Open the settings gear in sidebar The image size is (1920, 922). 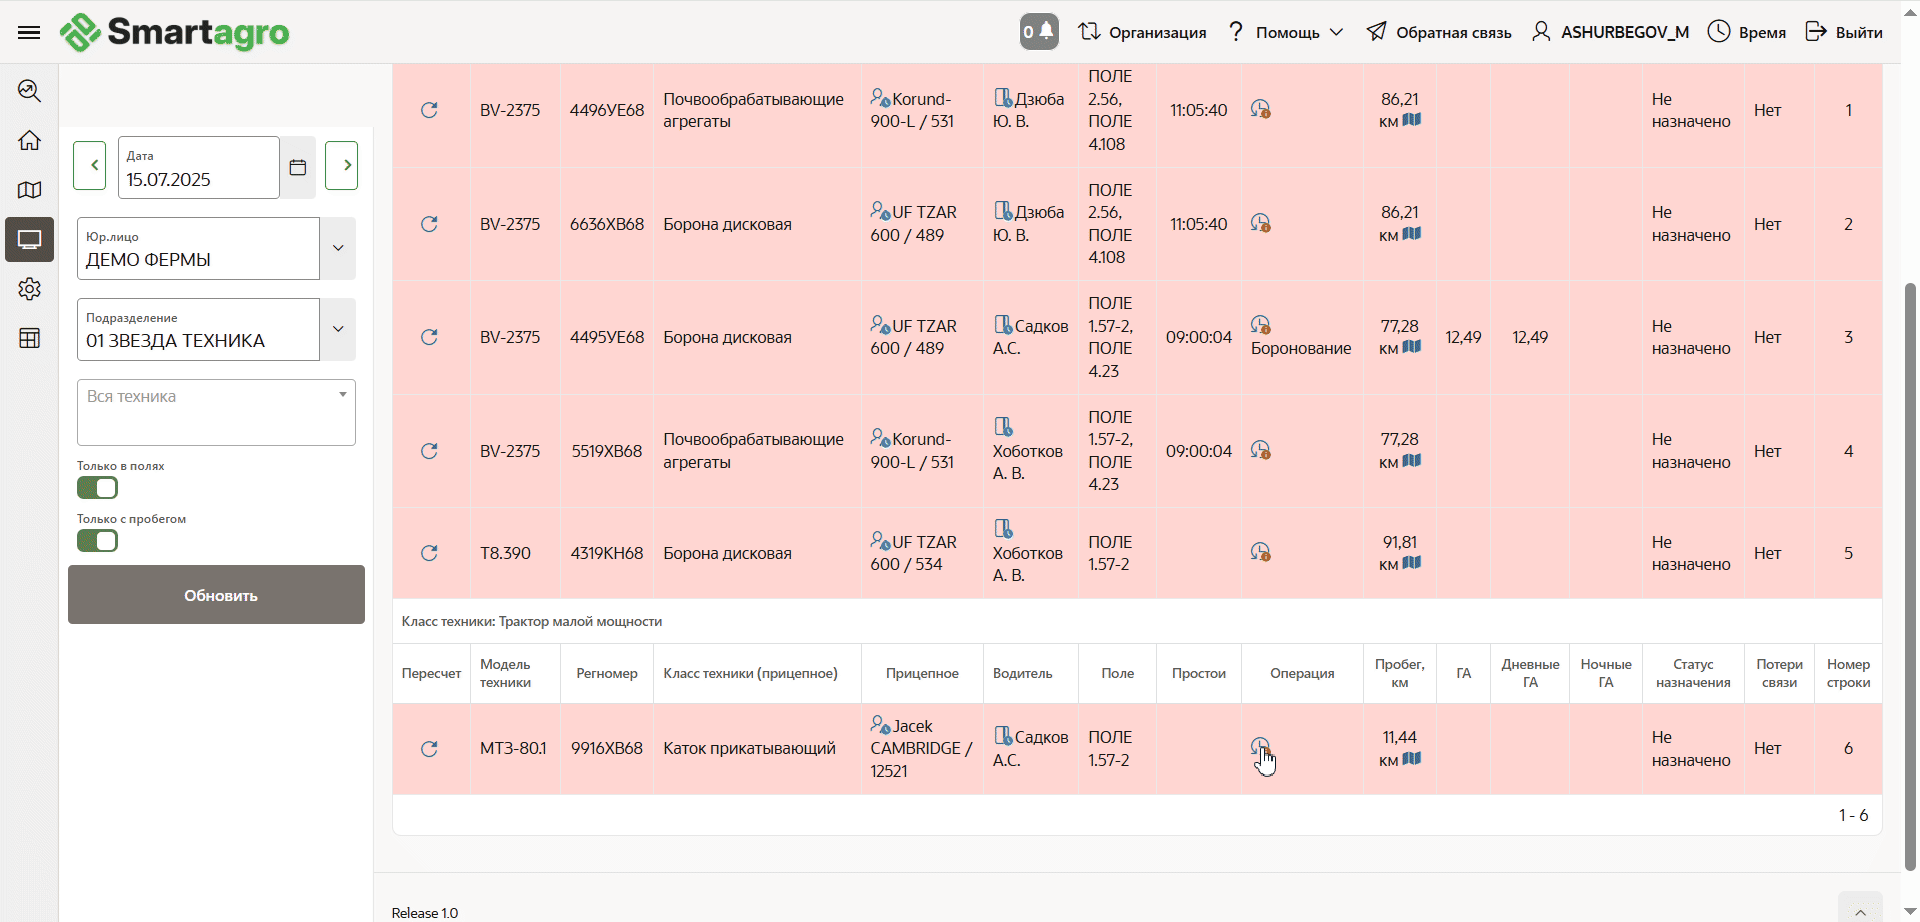click(x=29, y=289)
